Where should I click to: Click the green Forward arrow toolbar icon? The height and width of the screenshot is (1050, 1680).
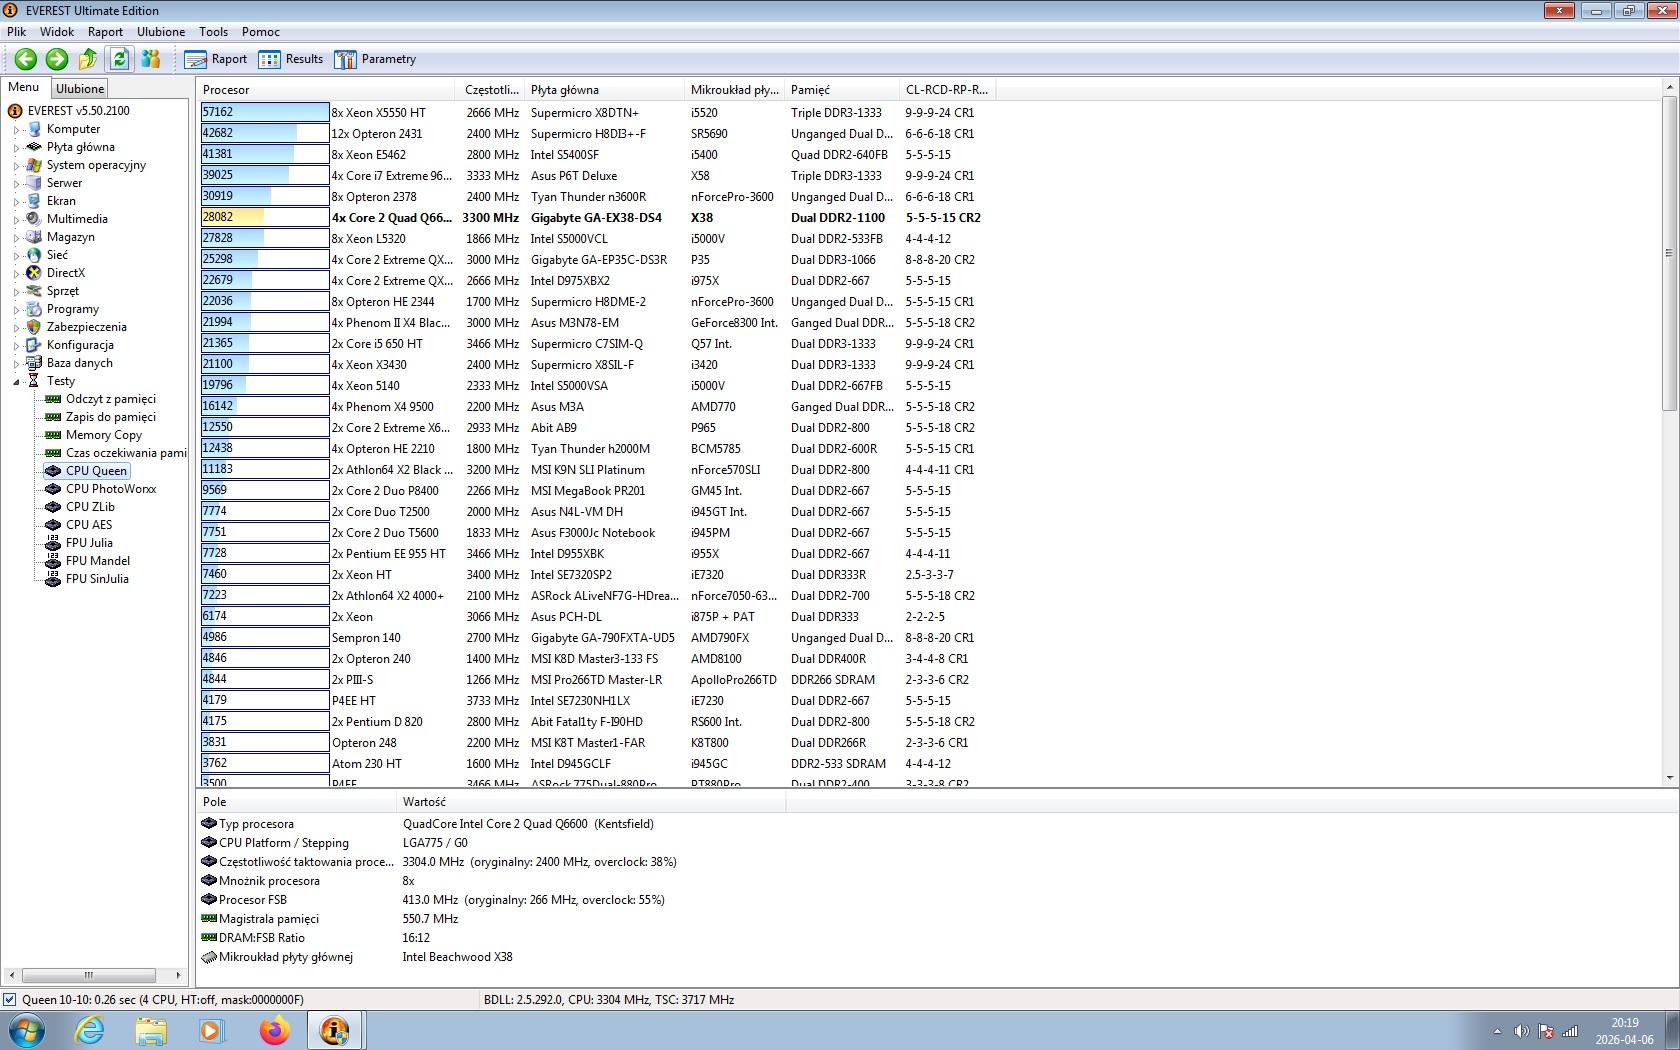57,59
